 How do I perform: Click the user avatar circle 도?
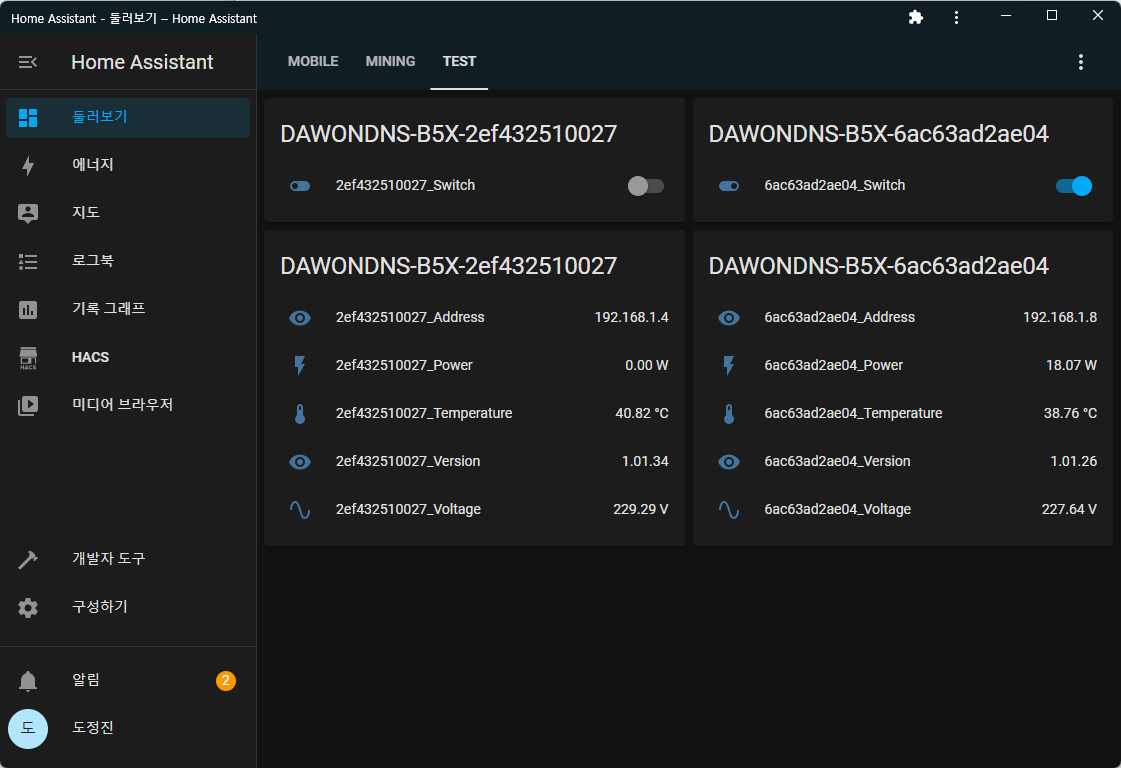tap(28, 729)
